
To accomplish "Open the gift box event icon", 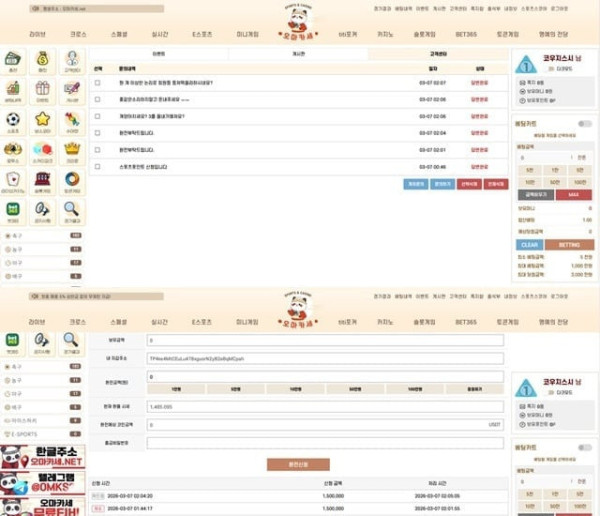I will 42,91.
